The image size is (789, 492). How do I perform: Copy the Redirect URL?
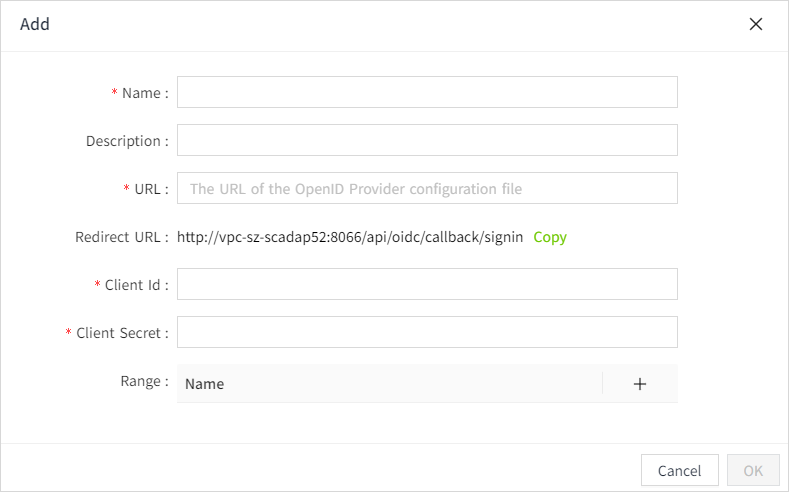[x=550, y=237]
